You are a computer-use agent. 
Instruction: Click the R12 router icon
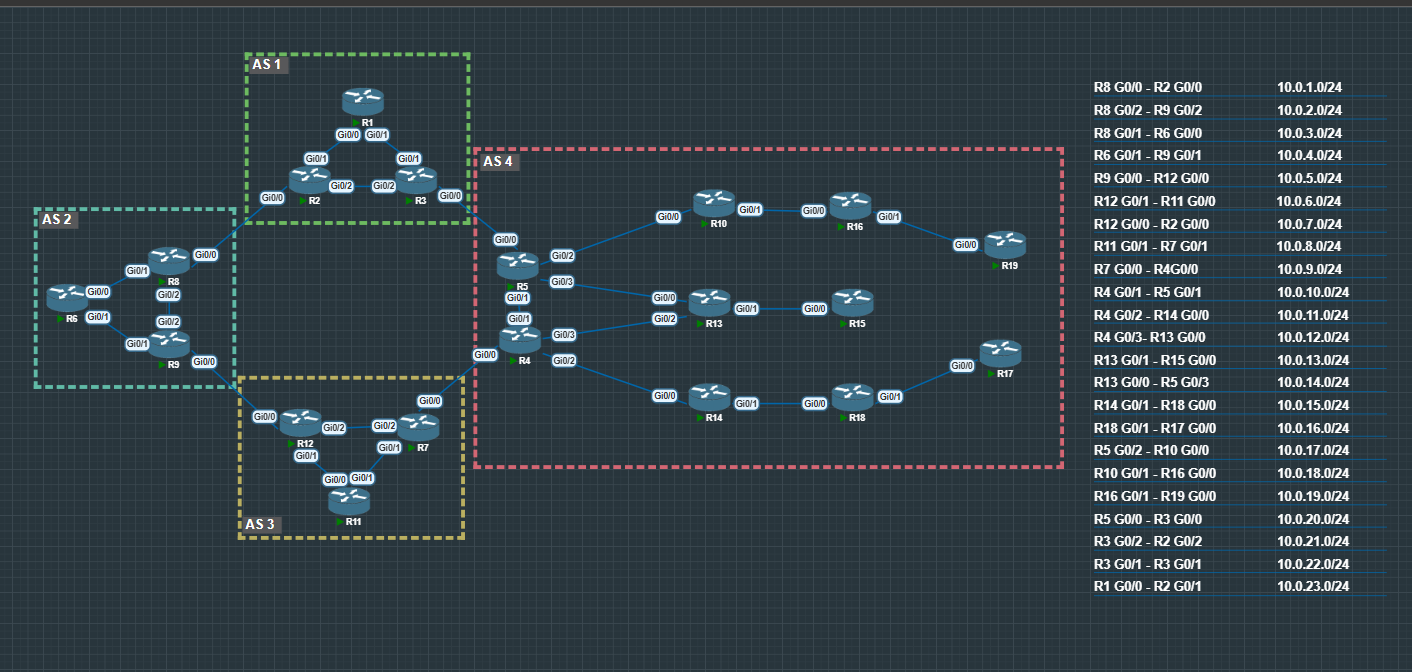tap(300, 422)
